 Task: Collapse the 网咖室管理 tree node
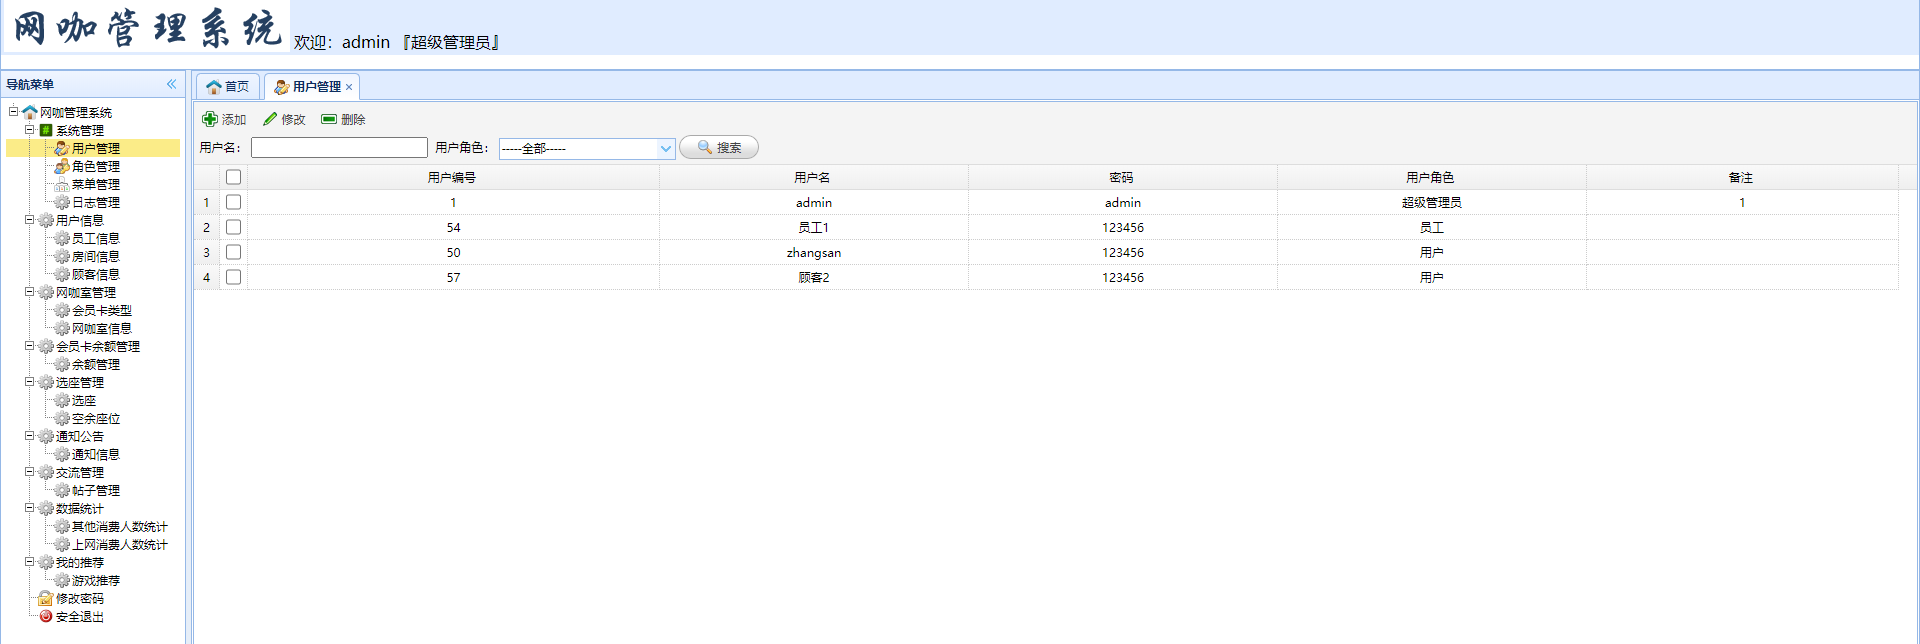click(30, 292)
